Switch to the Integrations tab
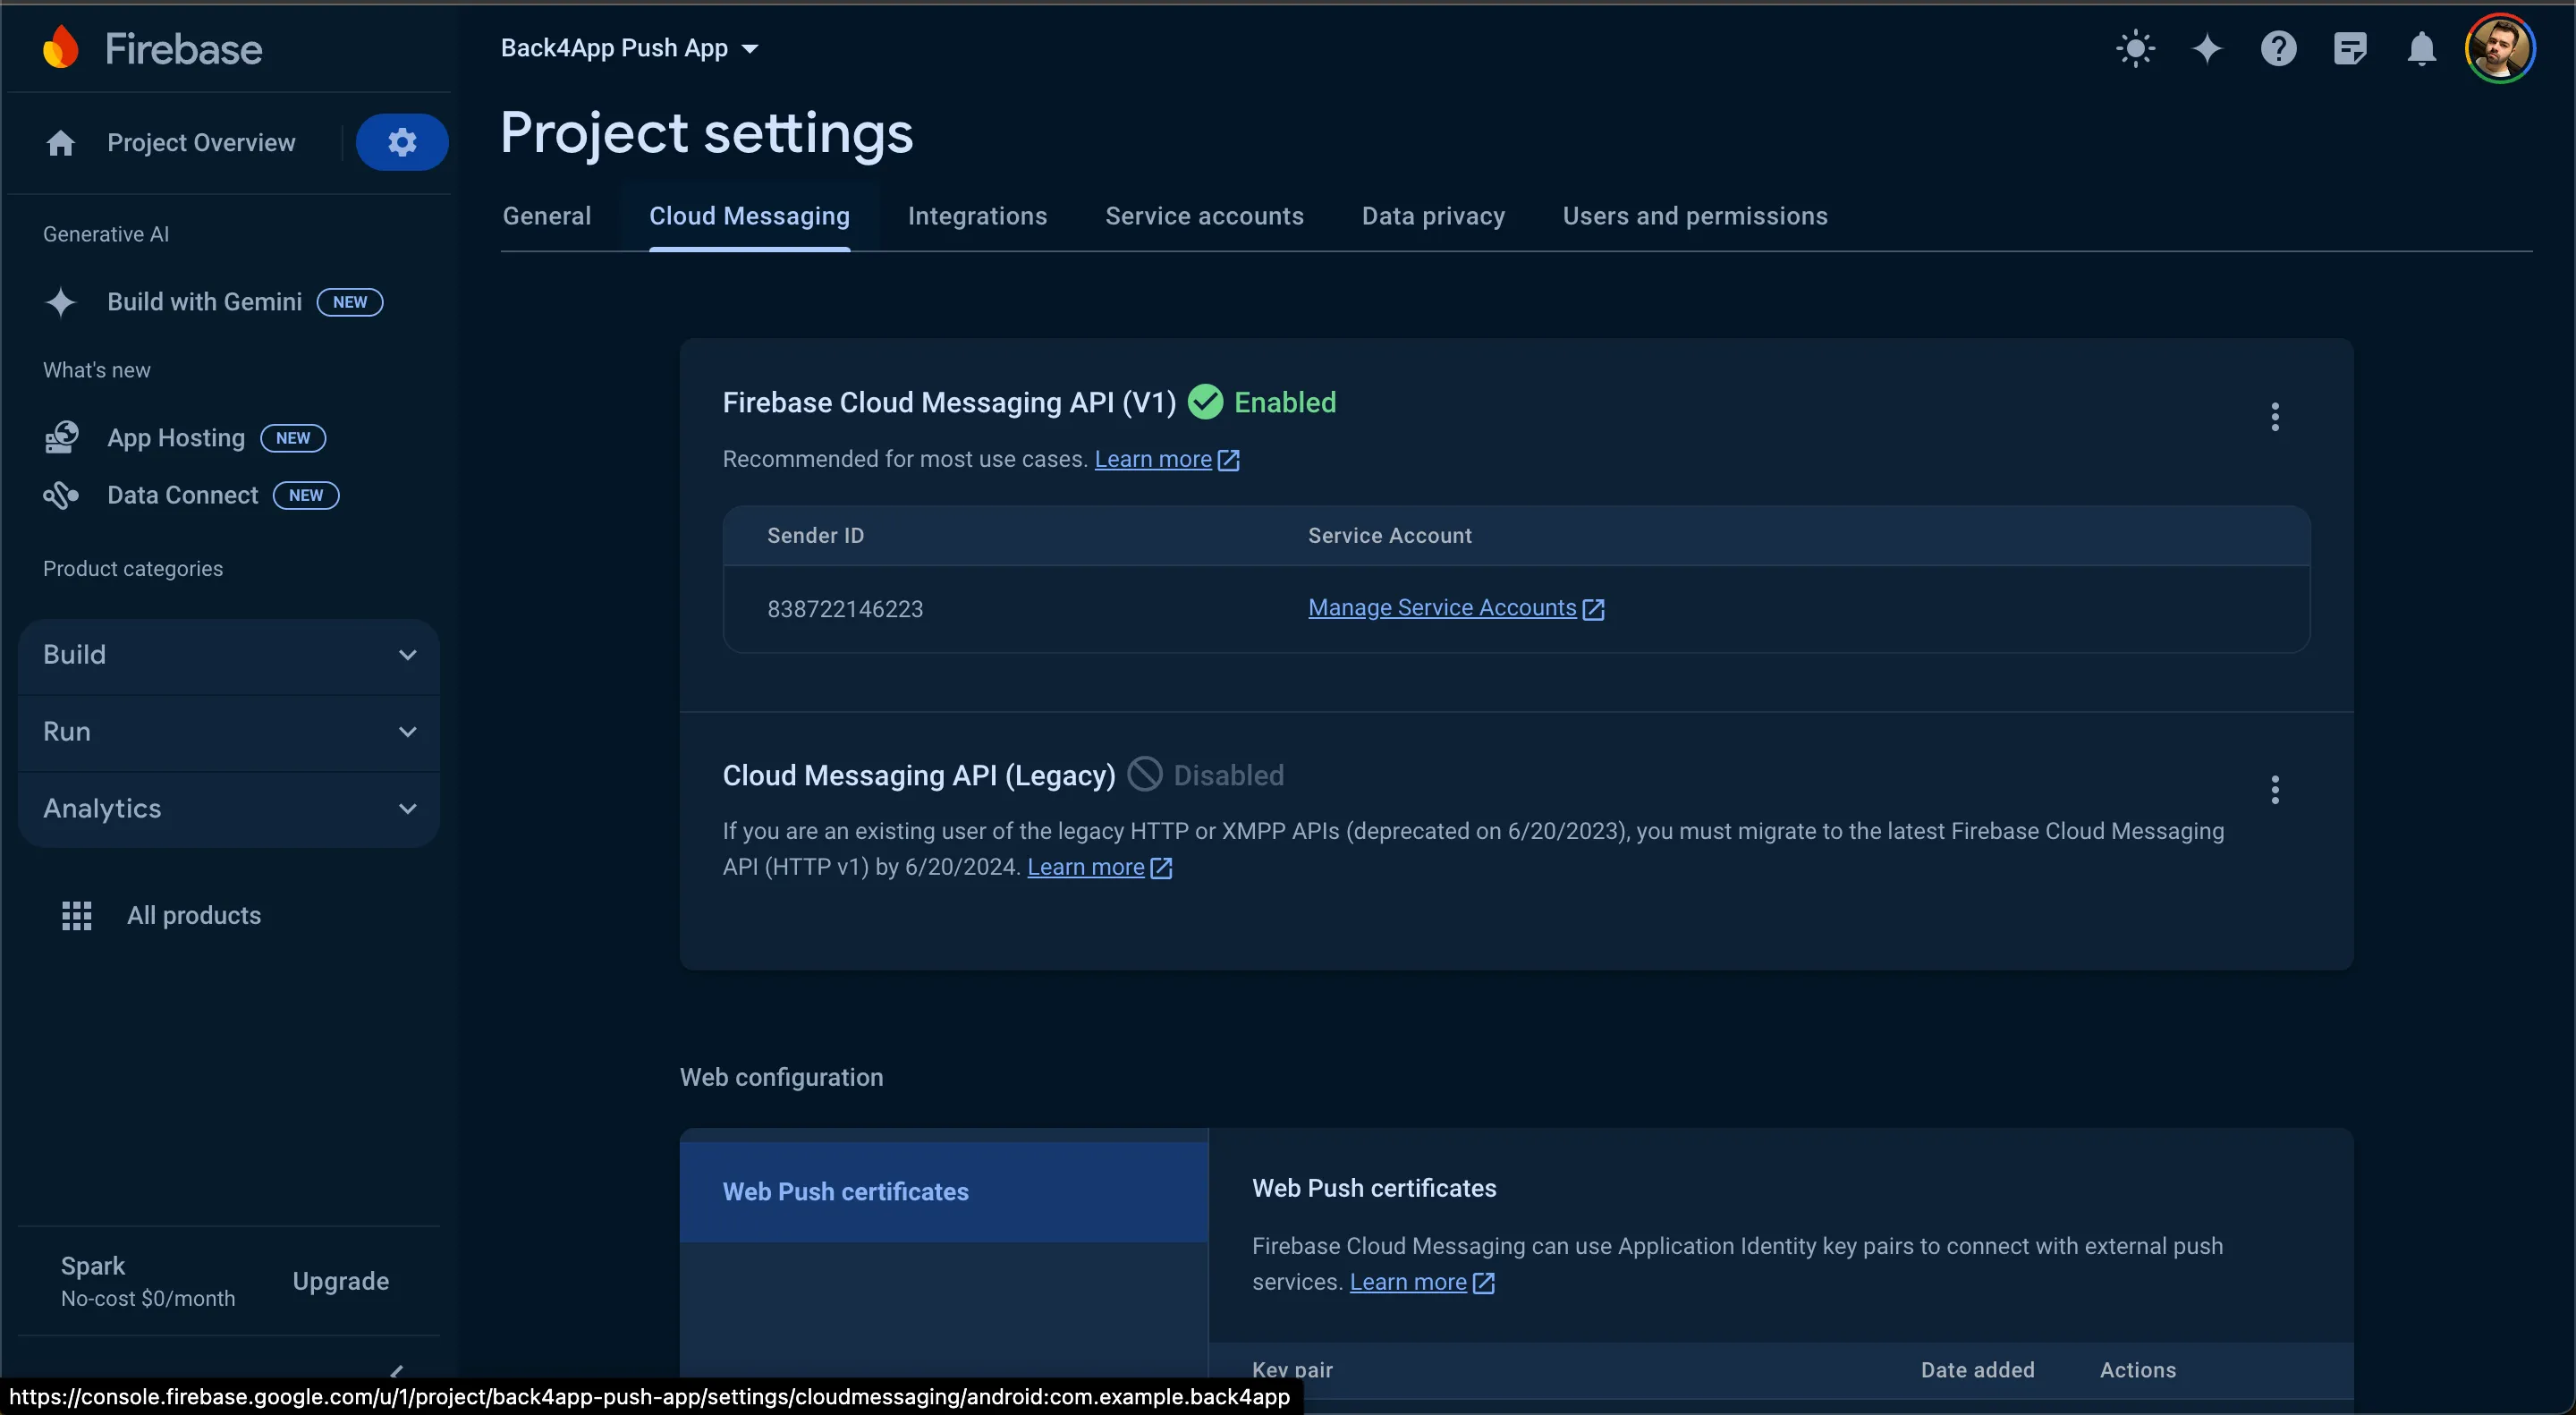The image size is (2576, 1415). coord(977,216)
